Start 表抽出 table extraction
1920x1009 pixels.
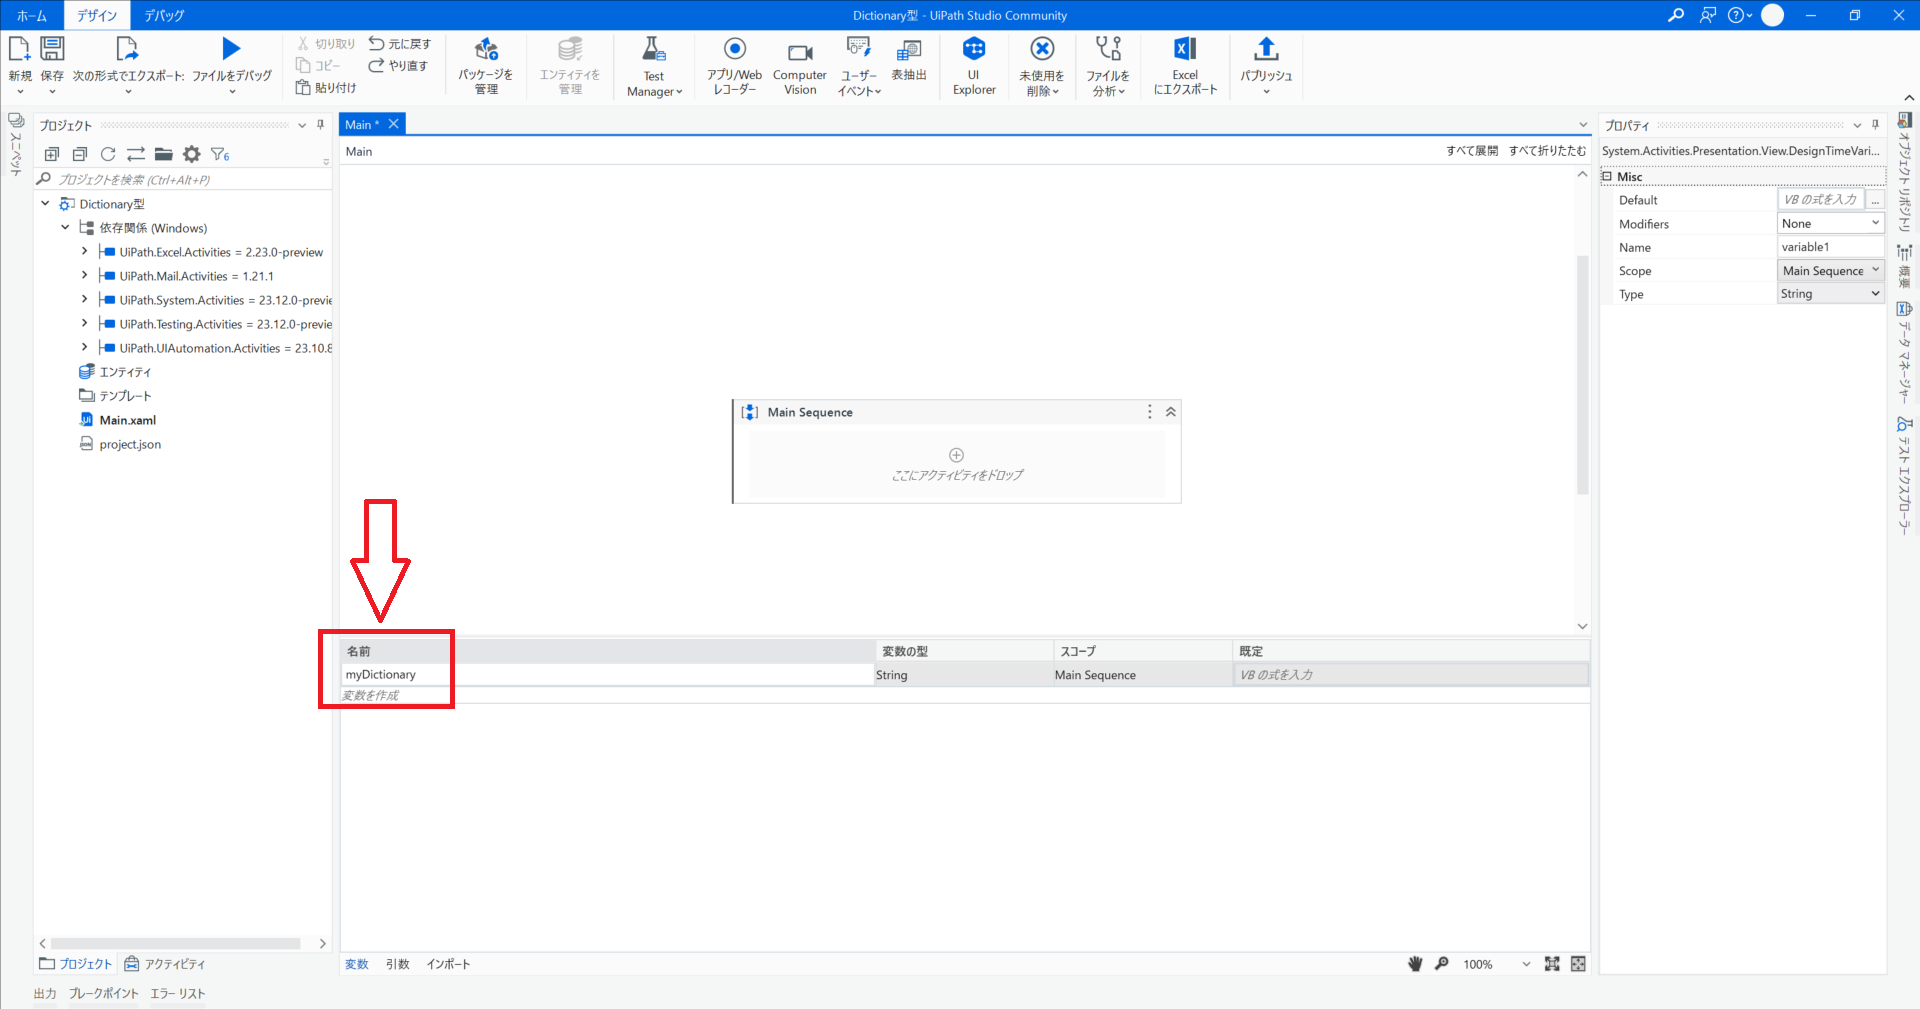tap(909, 59)
